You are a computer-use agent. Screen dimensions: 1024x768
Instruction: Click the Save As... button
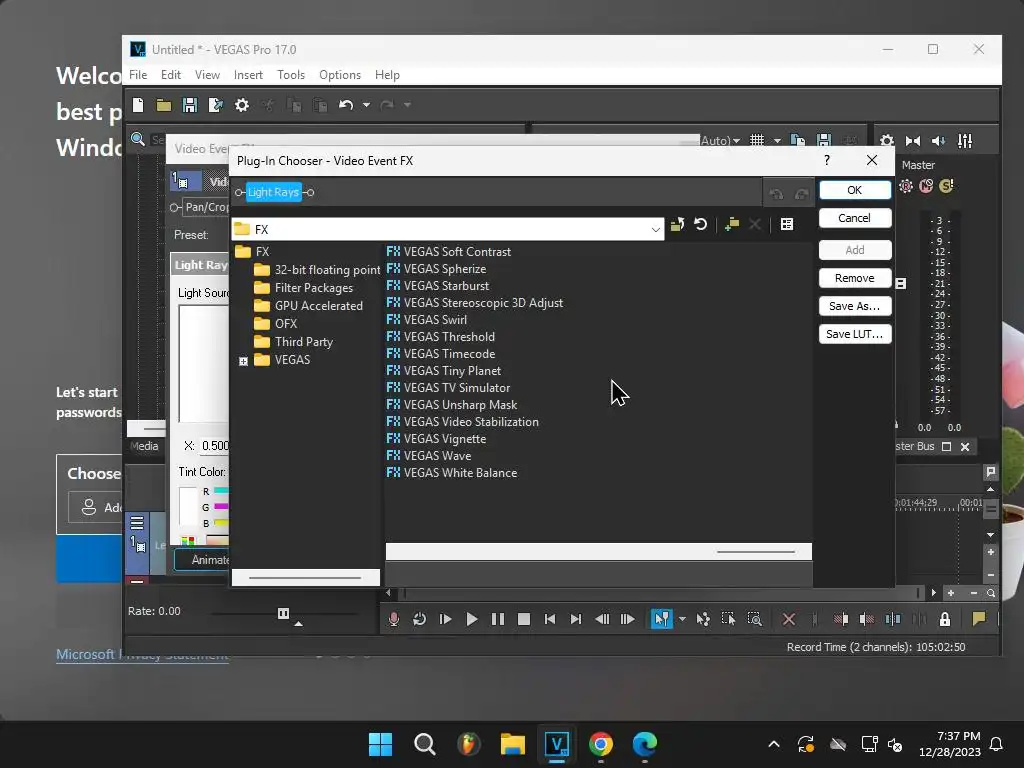click(854, 306)
